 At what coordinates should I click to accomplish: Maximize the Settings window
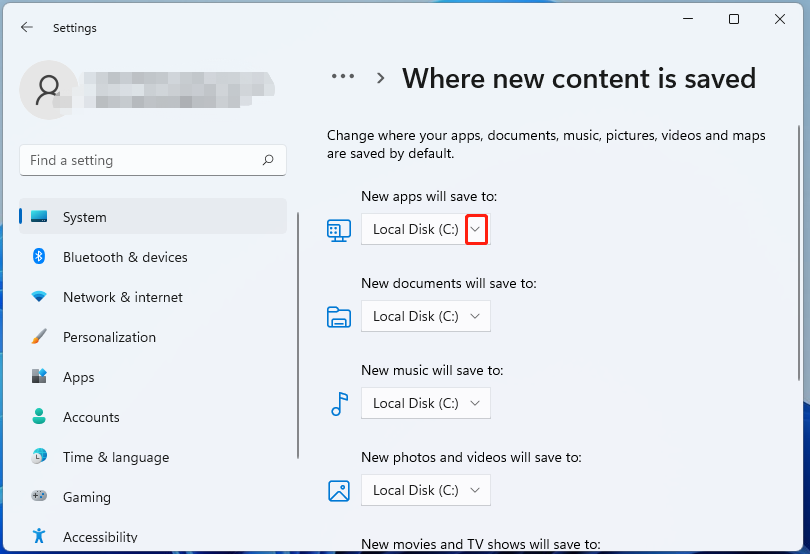pyautogui.click(x=734, y=19)
